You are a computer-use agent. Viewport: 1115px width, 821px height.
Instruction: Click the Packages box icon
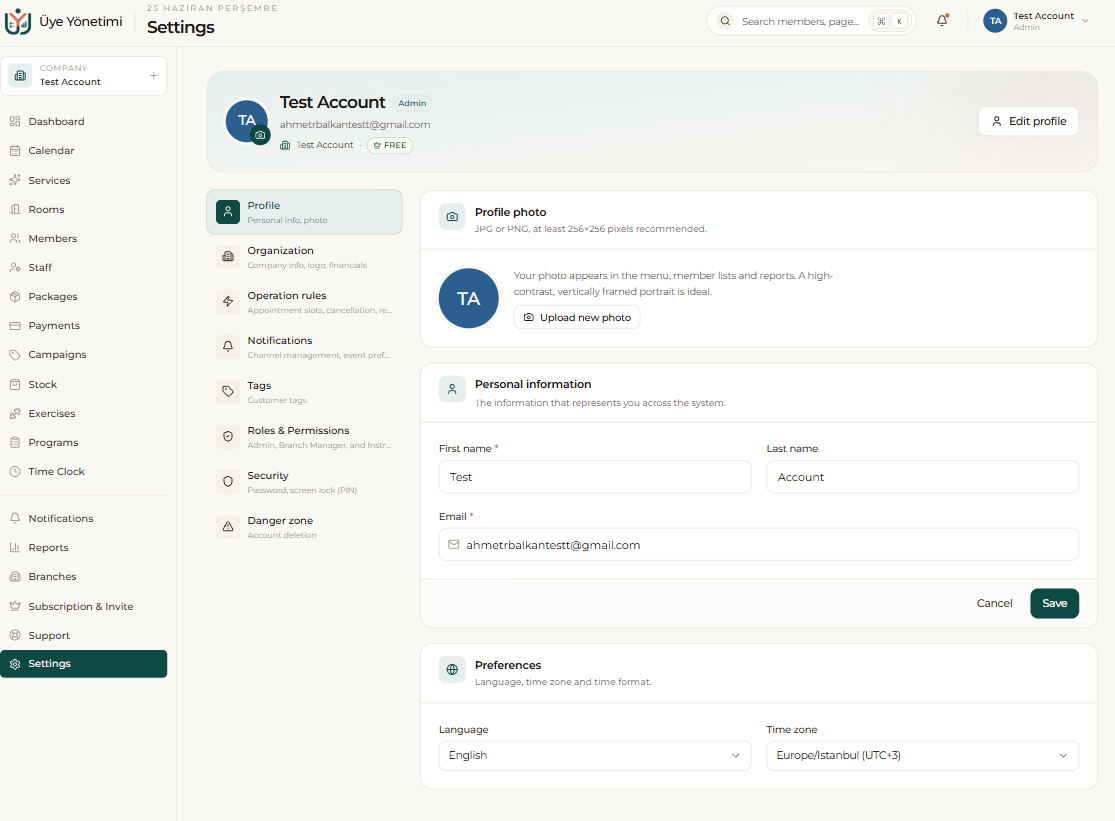click(x=15, y=297)
